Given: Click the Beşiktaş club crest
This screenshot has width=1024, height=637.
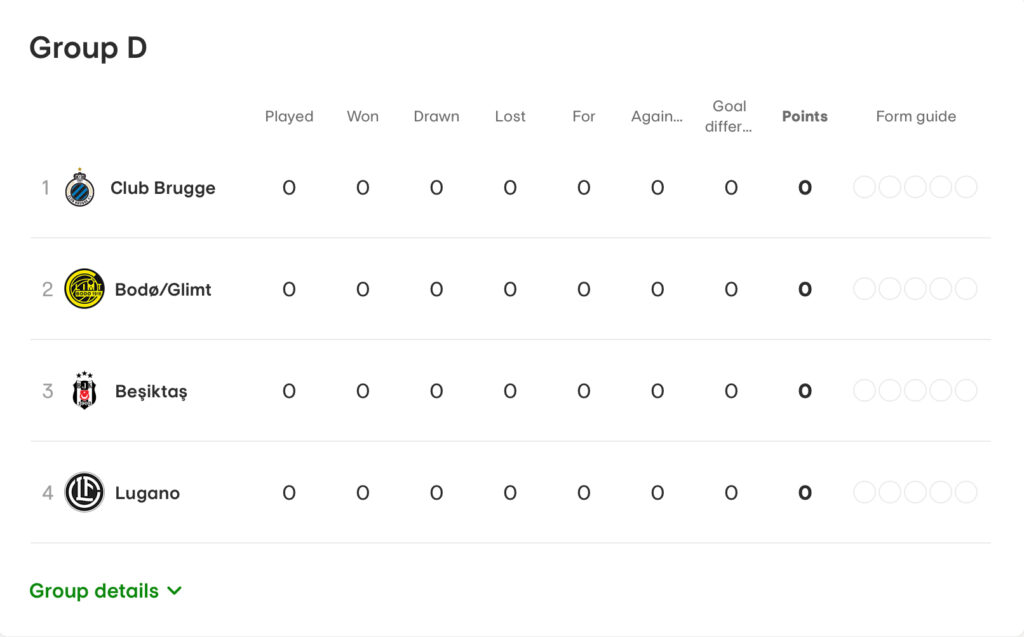Looking at the screenshot, I should tap(84, 391).
